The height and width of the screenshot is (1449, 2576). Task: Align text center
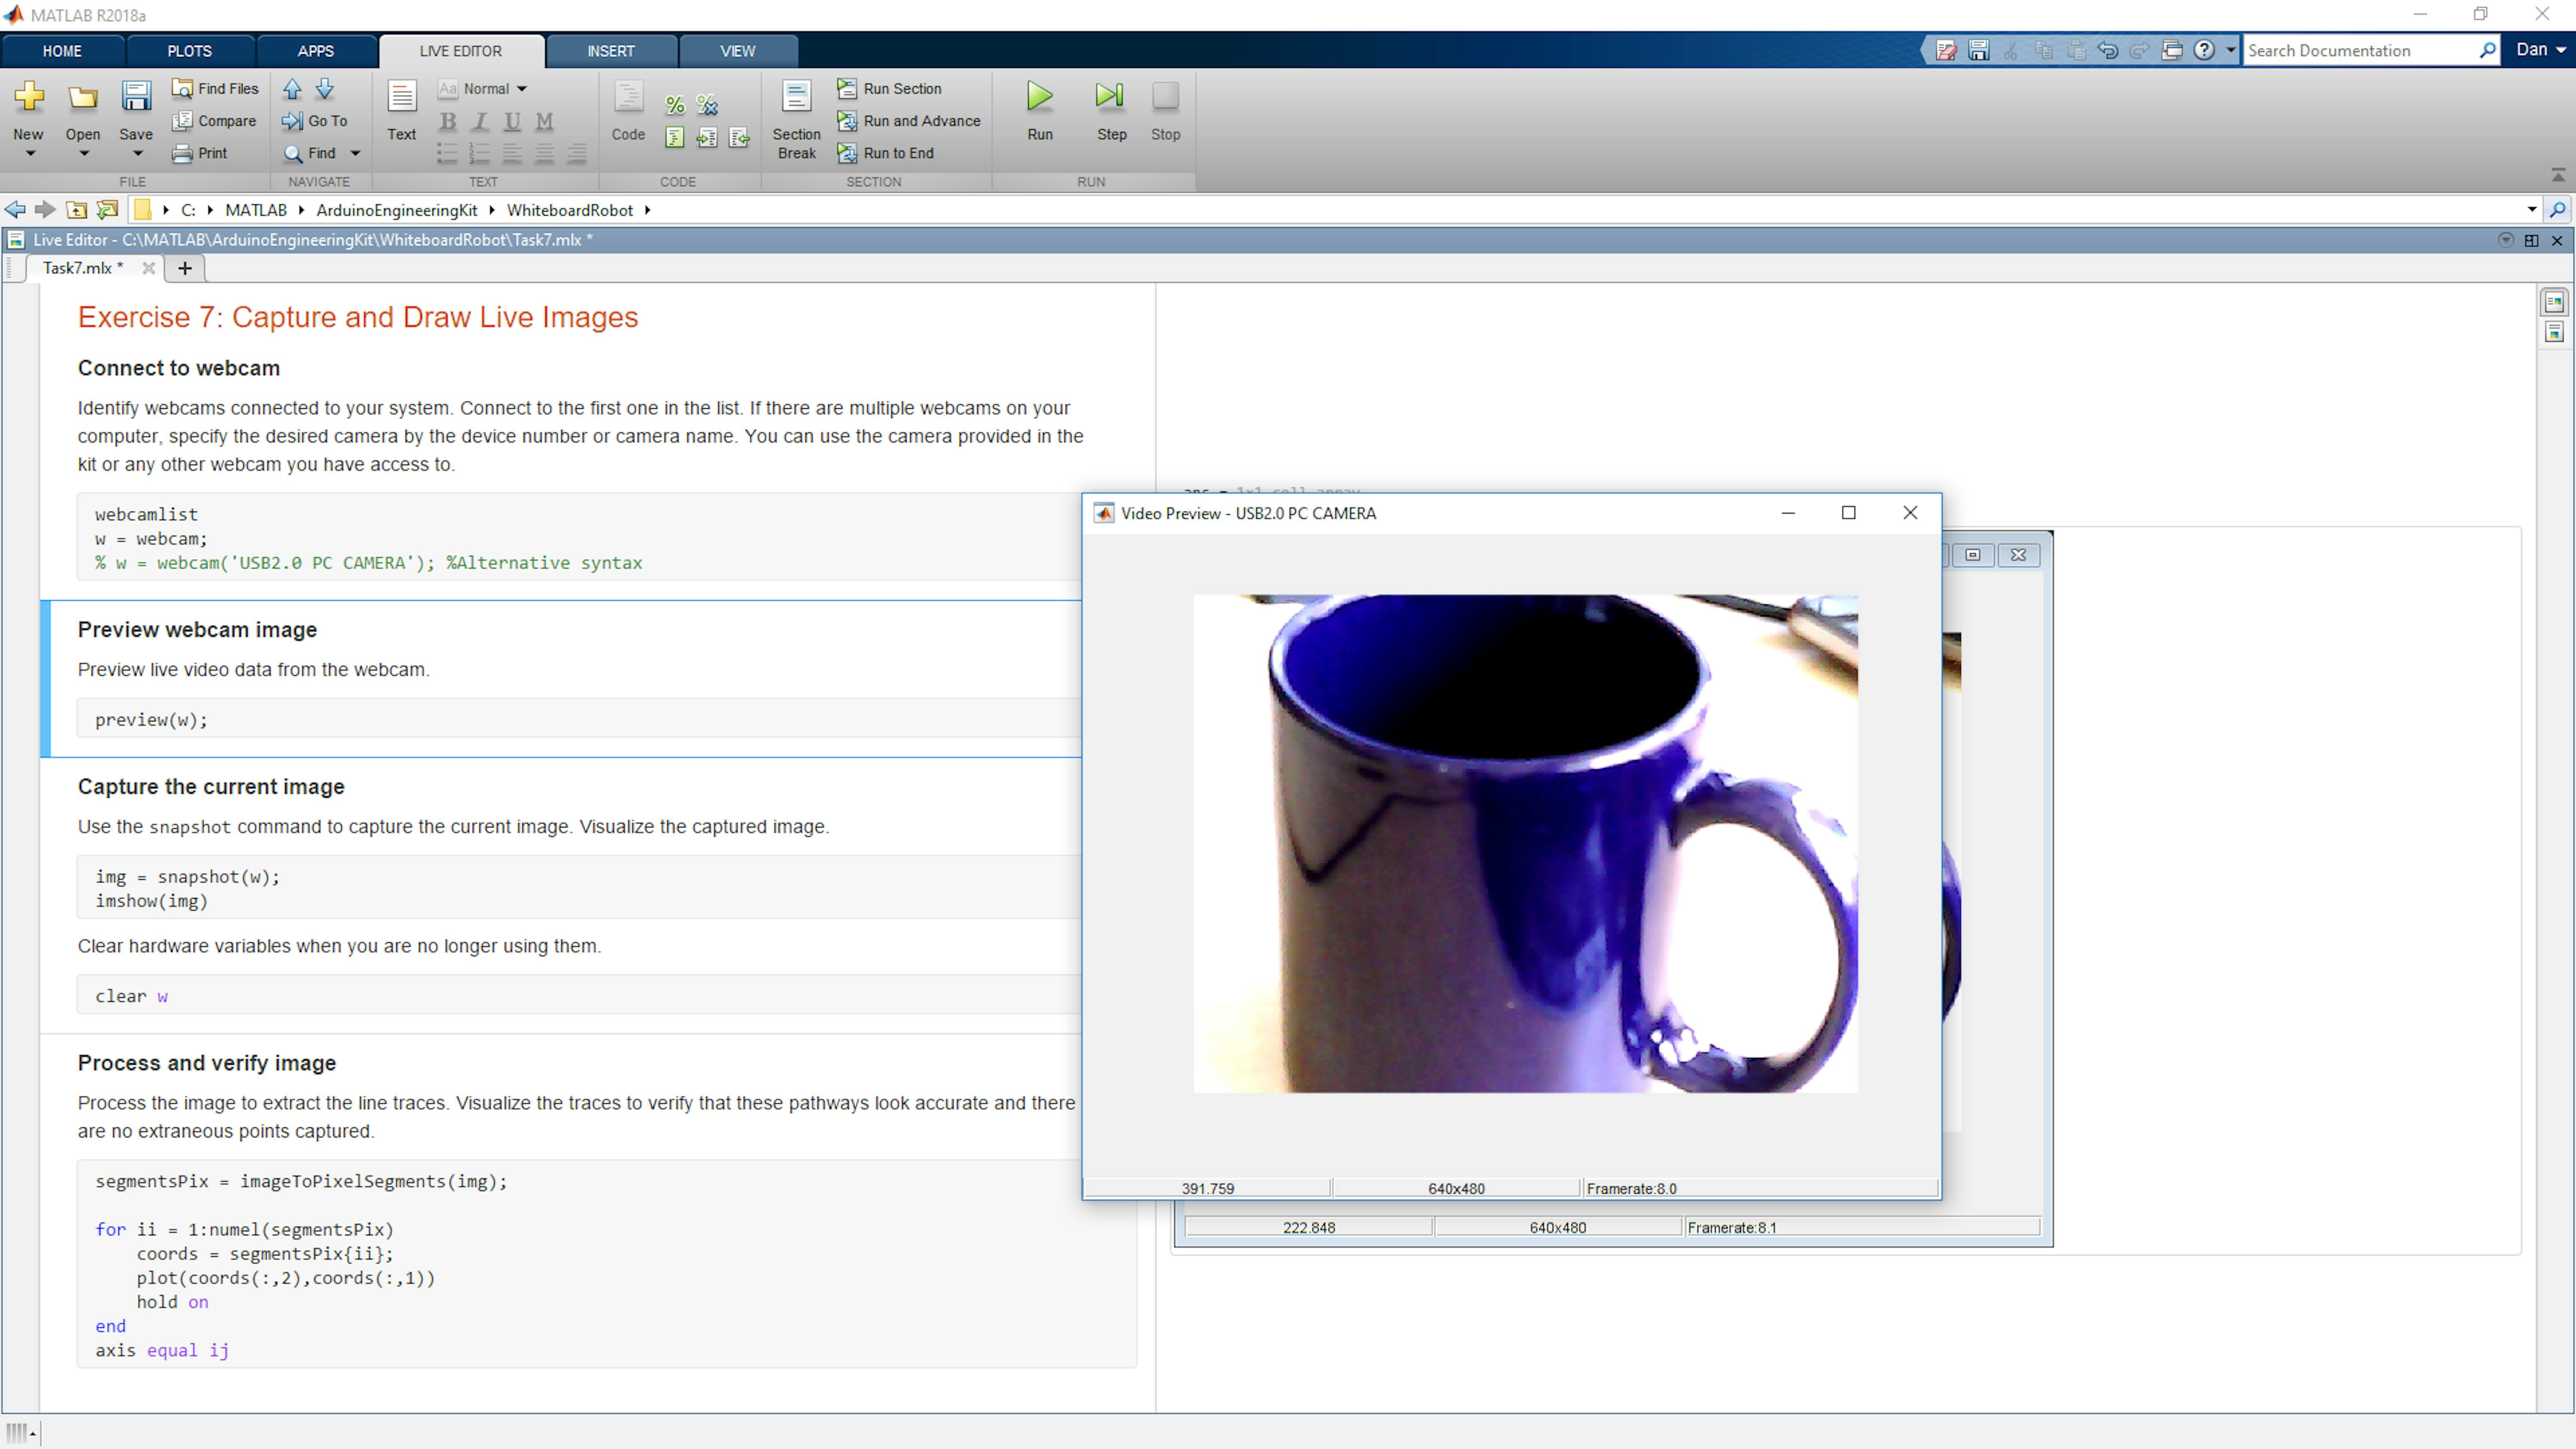544,153
